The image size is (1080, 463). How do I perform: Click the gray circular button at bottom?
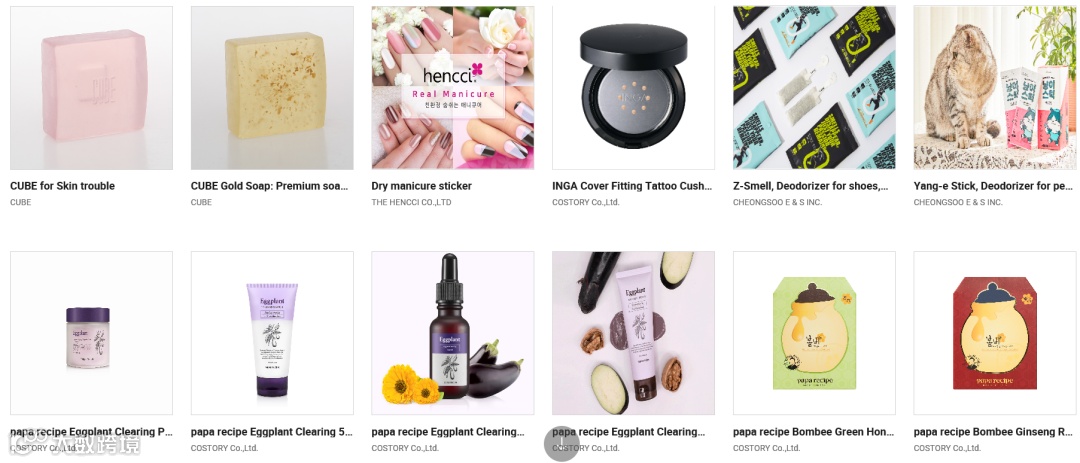561,443
